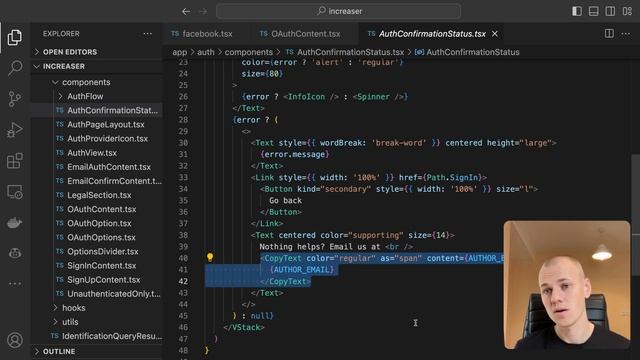
Task: Open AuthView.tsx in explorer
Action: 97,153
